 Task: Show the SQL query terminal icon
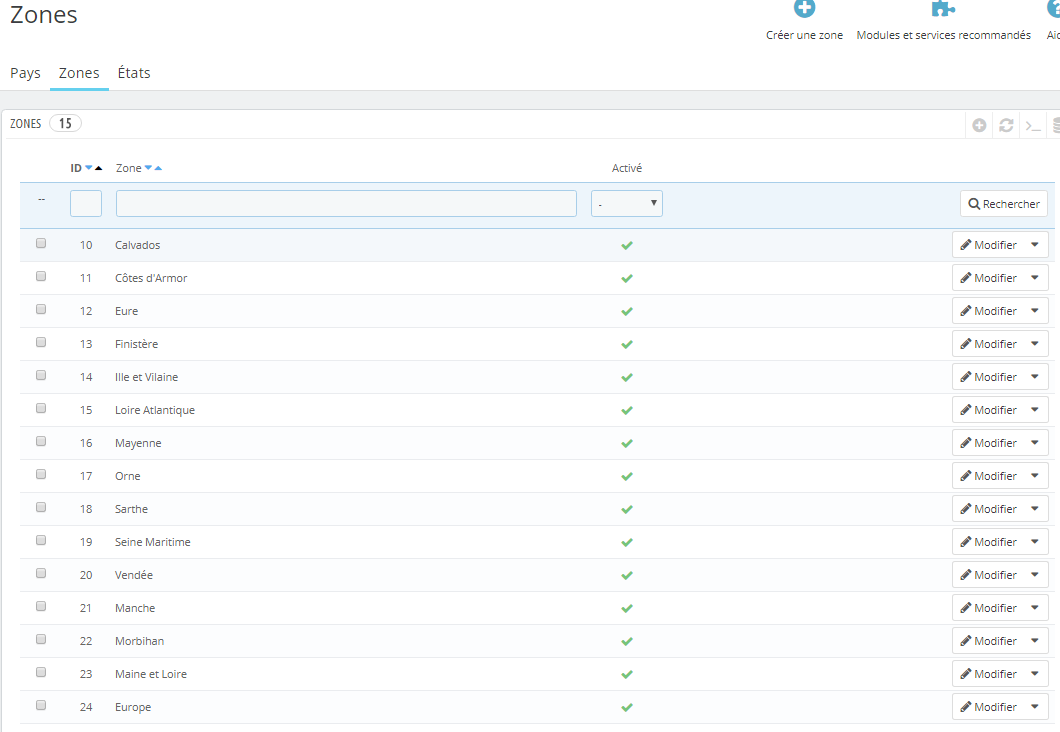tap(1033, 125)
